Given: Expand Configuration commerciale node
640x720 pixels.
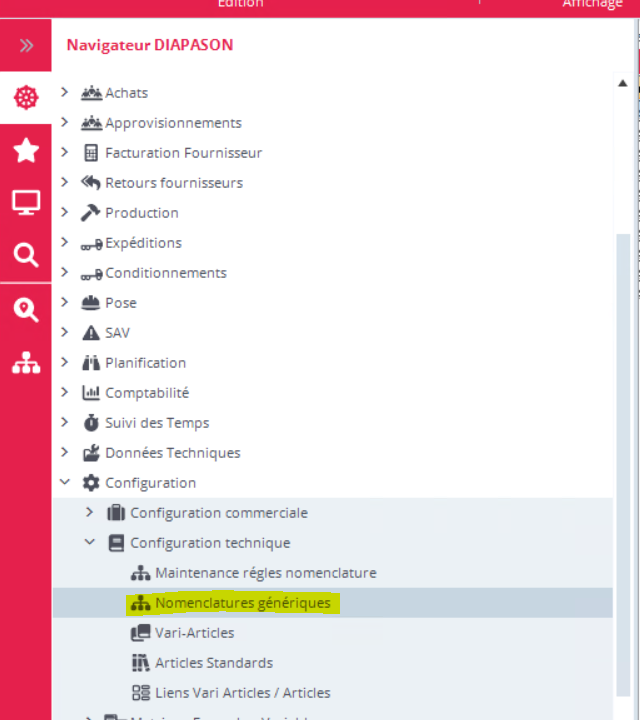Looking at the screenshot, I should click(x=90, y=512).
